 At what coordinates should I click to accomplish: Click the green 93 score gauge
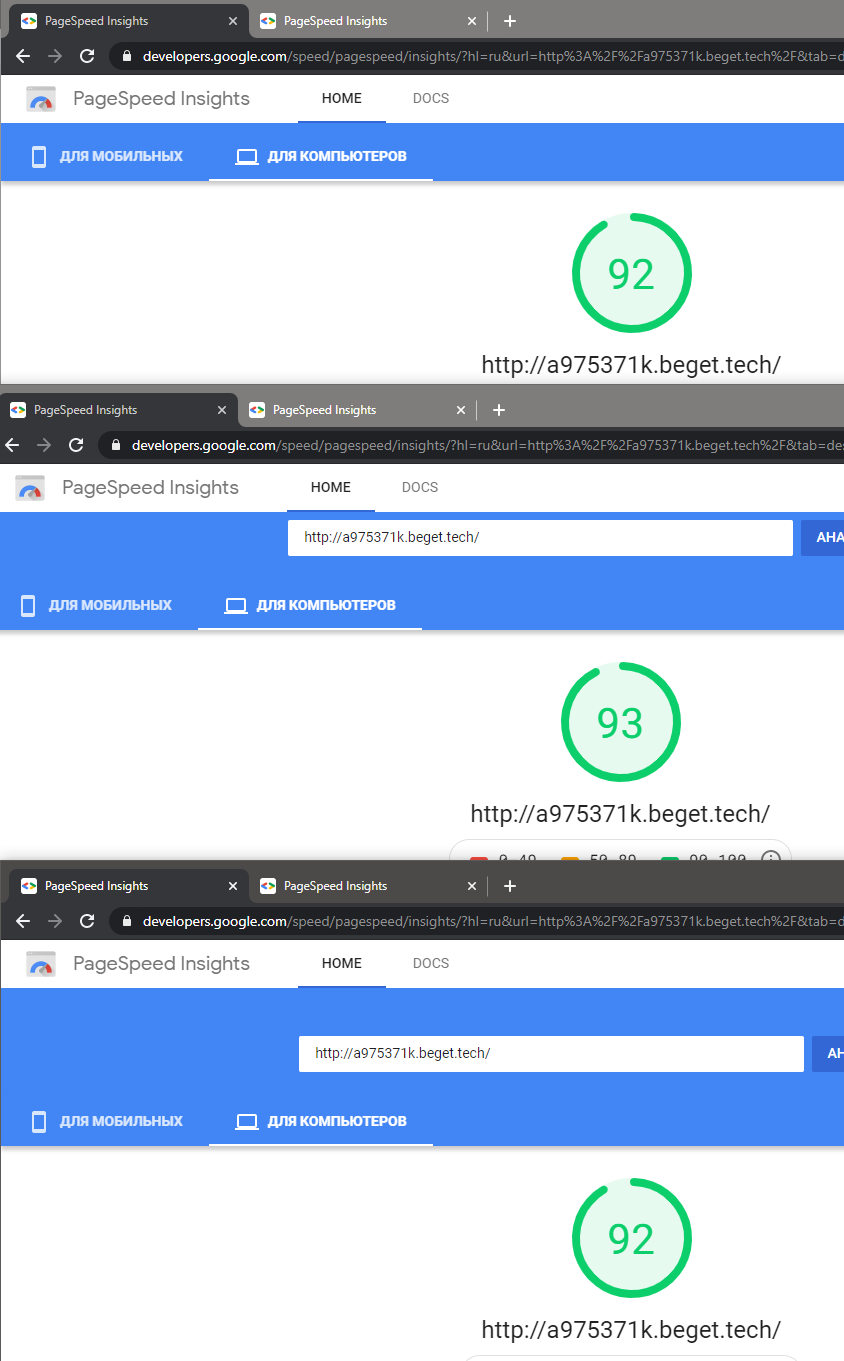pos(620,722)
